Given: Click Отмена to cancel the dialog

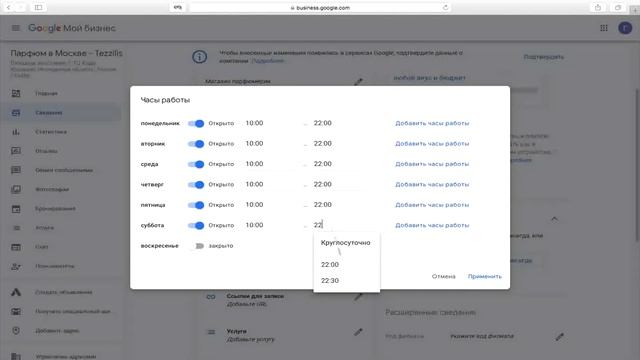Looking at the screenshot, I should click(444, 276).
